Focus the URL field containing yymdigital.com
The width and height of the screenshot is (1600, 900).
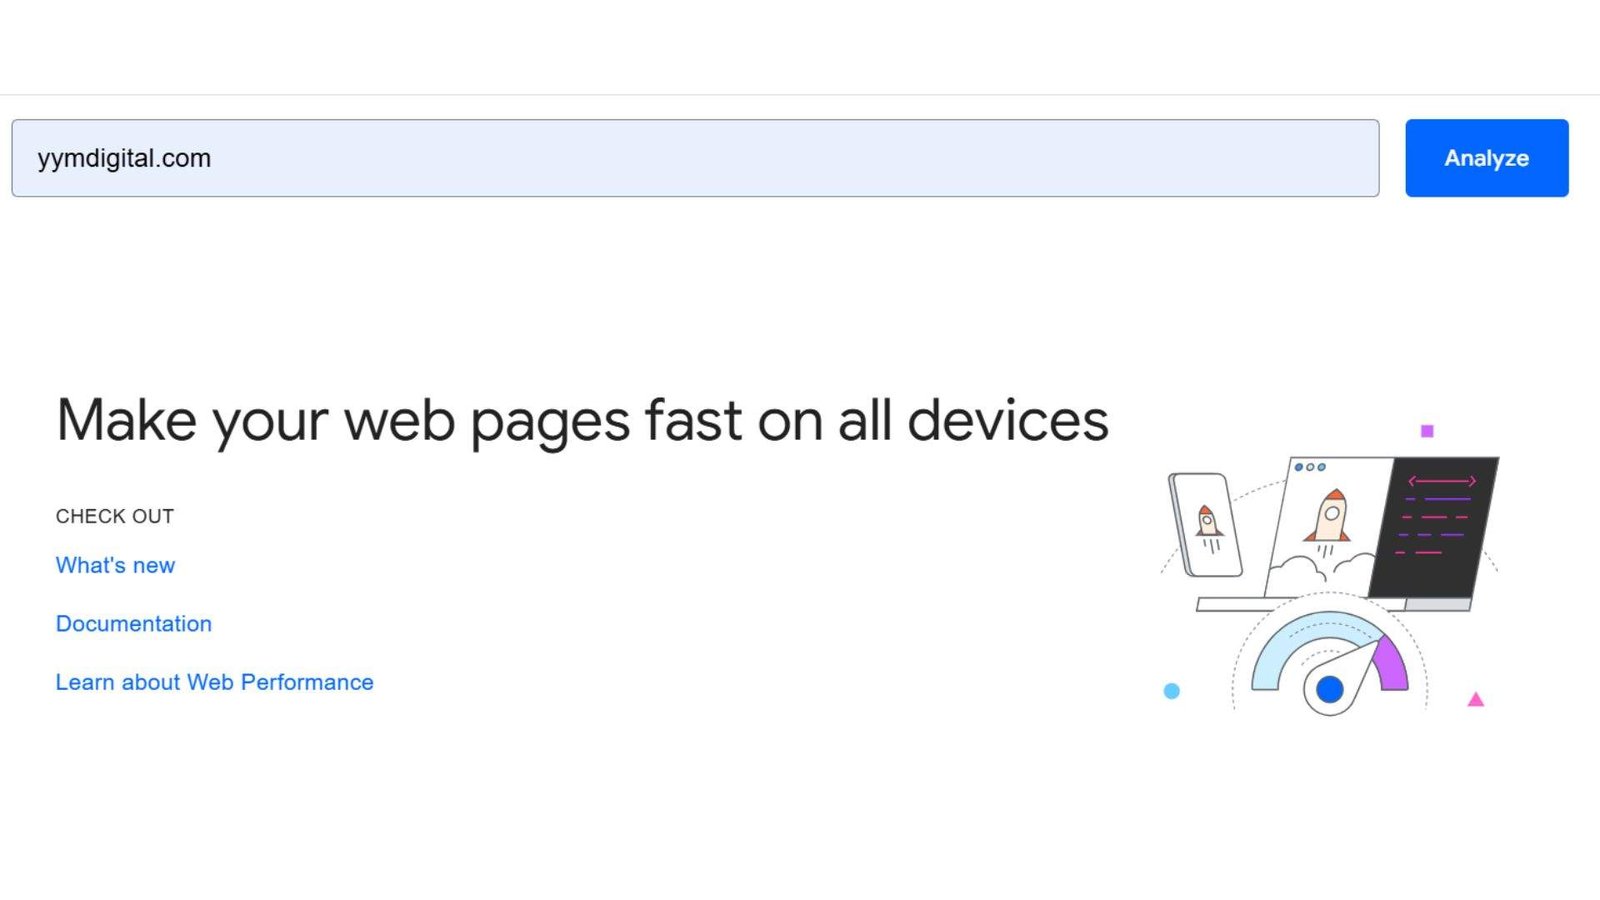click(695, 158)
